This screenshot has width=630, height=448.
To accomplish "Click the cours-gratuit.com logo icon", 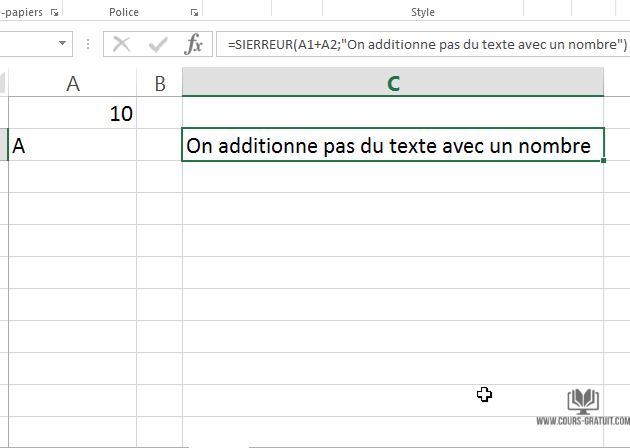I will pos(583,402).
